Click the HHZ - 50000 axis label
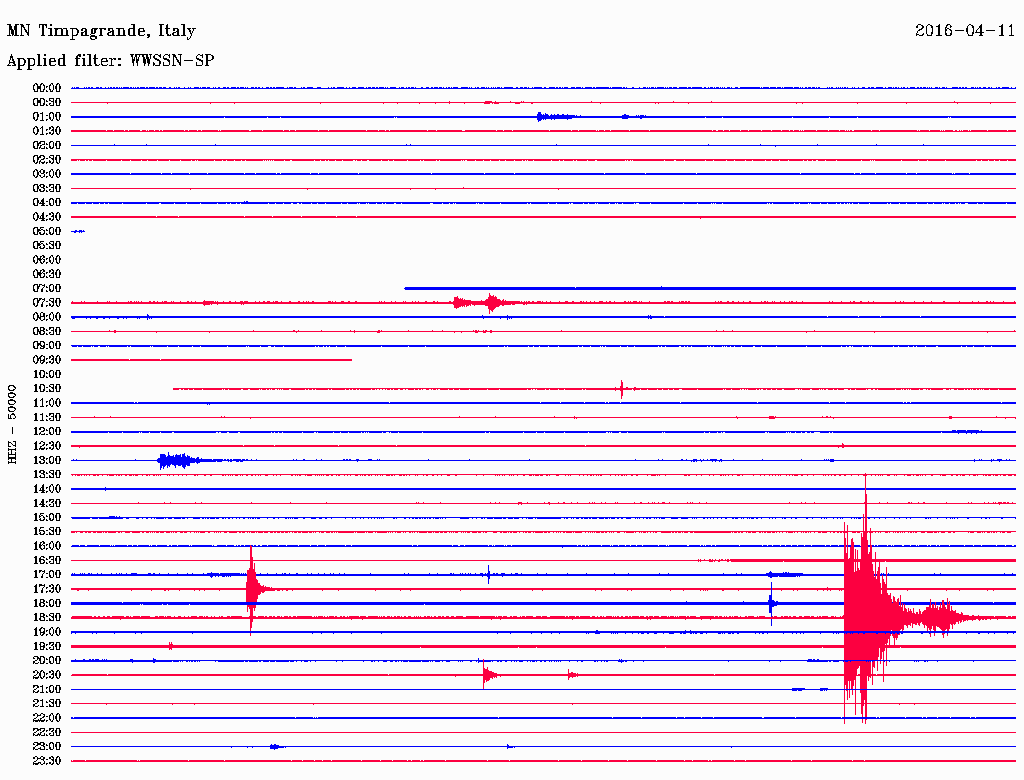The width and height of the screenshot is (1024, 780). click(x=12, y=424)
